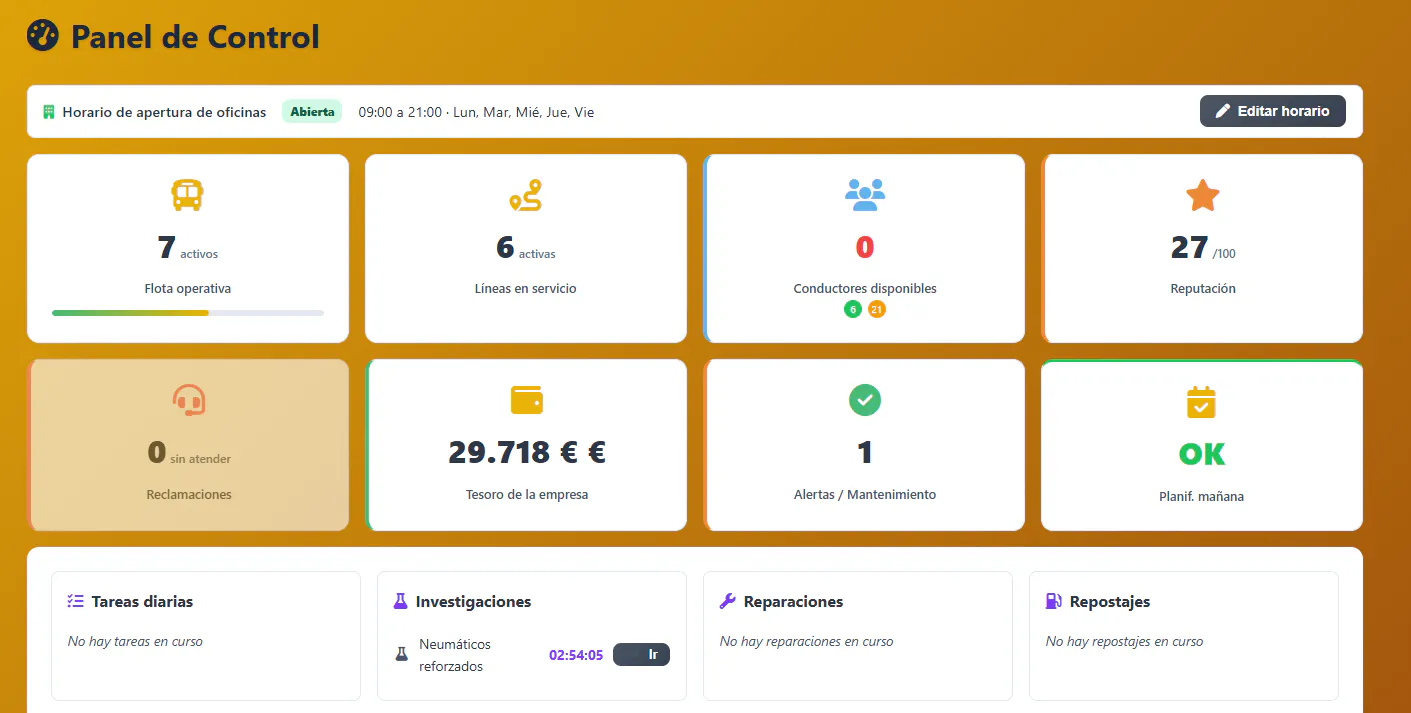Click the fuel pump icon next to Repostajes

[x=1054, y=602]
